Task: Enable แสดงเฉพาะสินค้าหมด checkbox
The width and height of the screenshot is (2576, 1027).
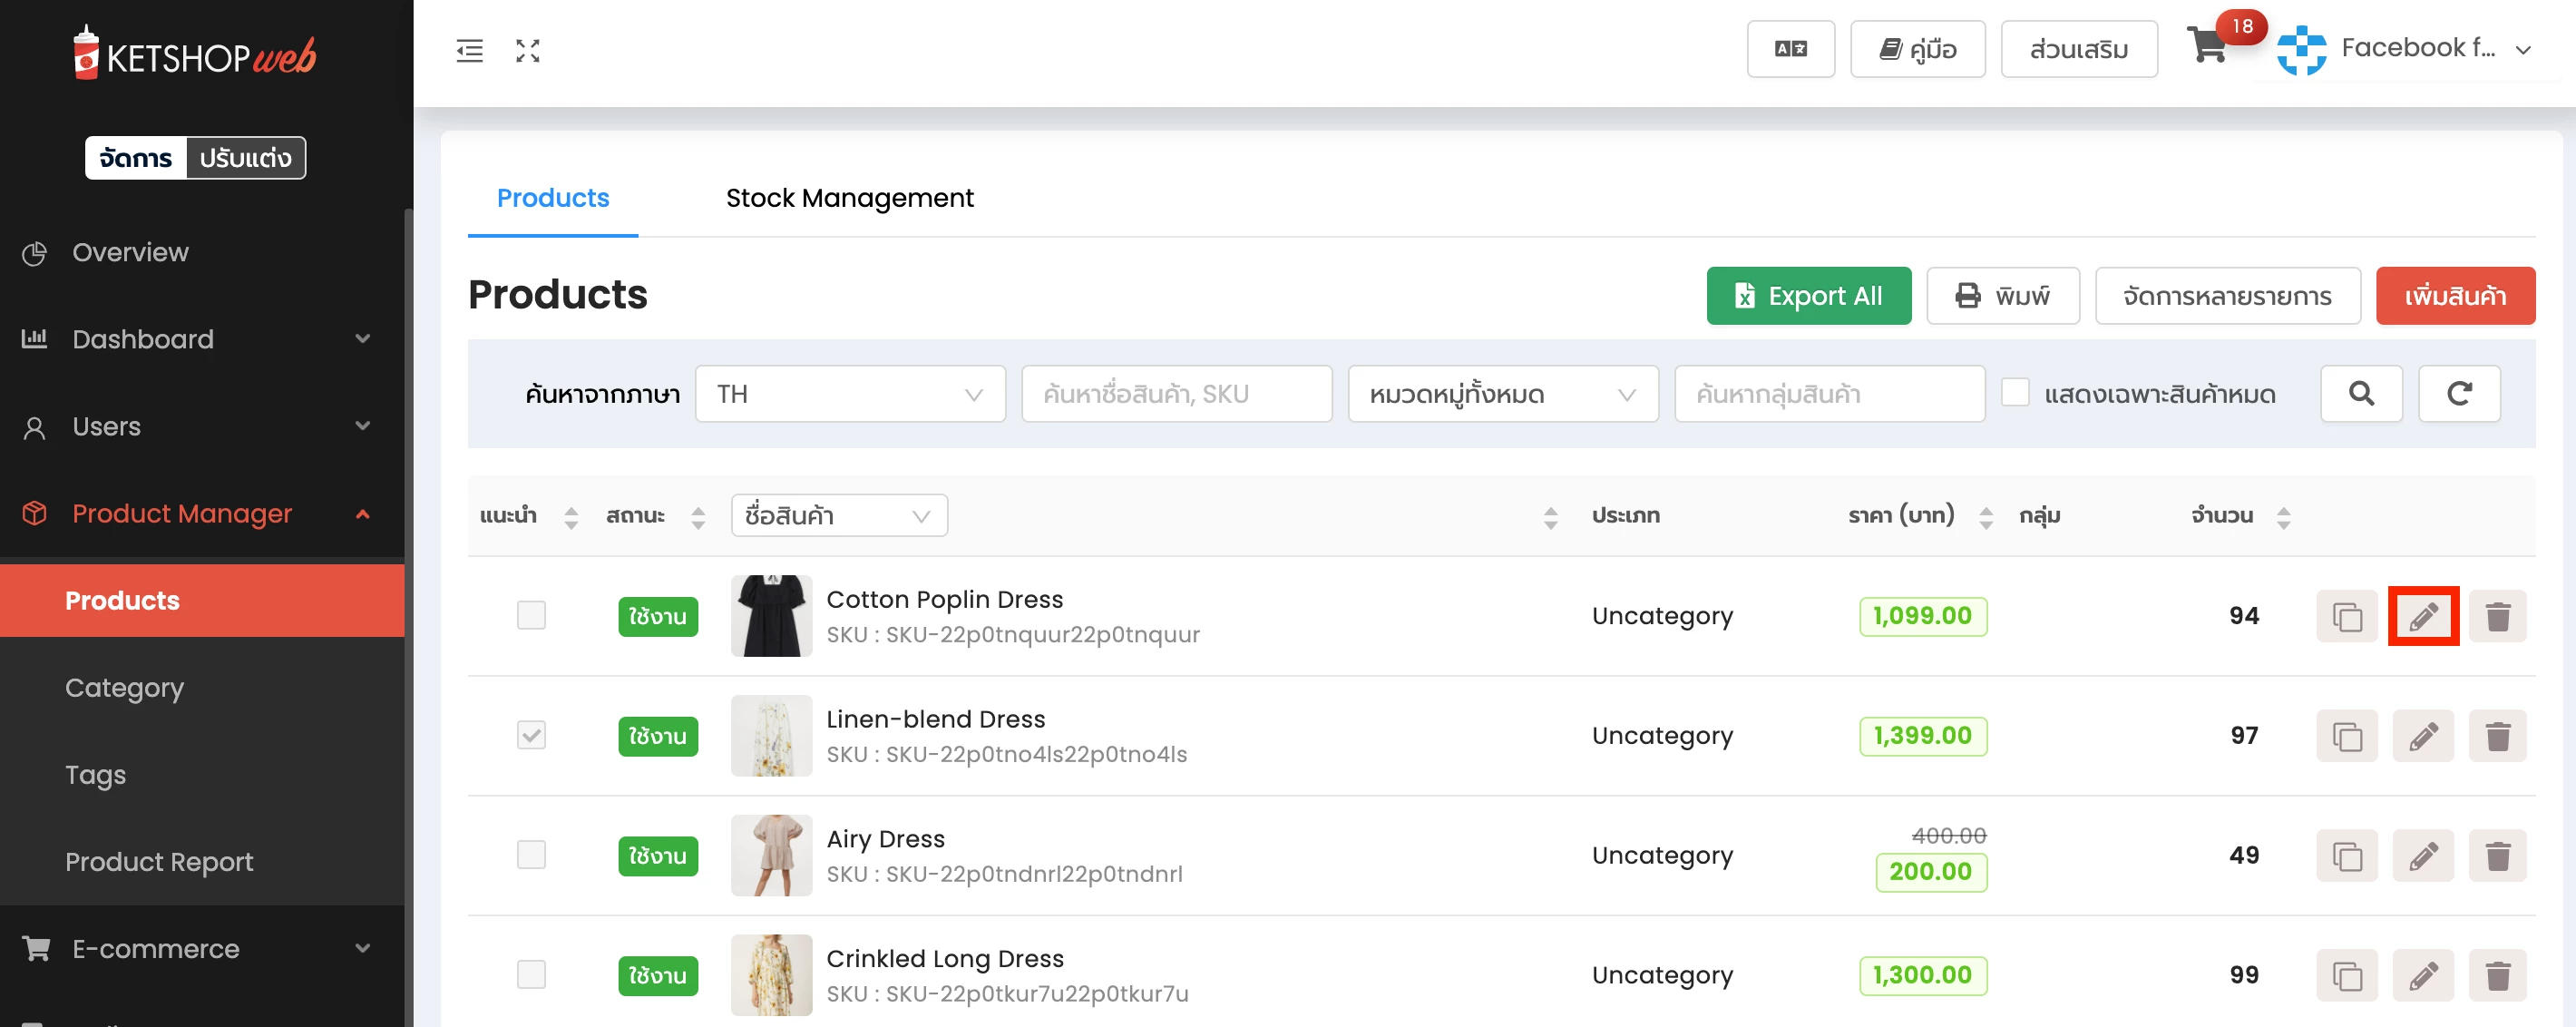Action: point(2015,392)
